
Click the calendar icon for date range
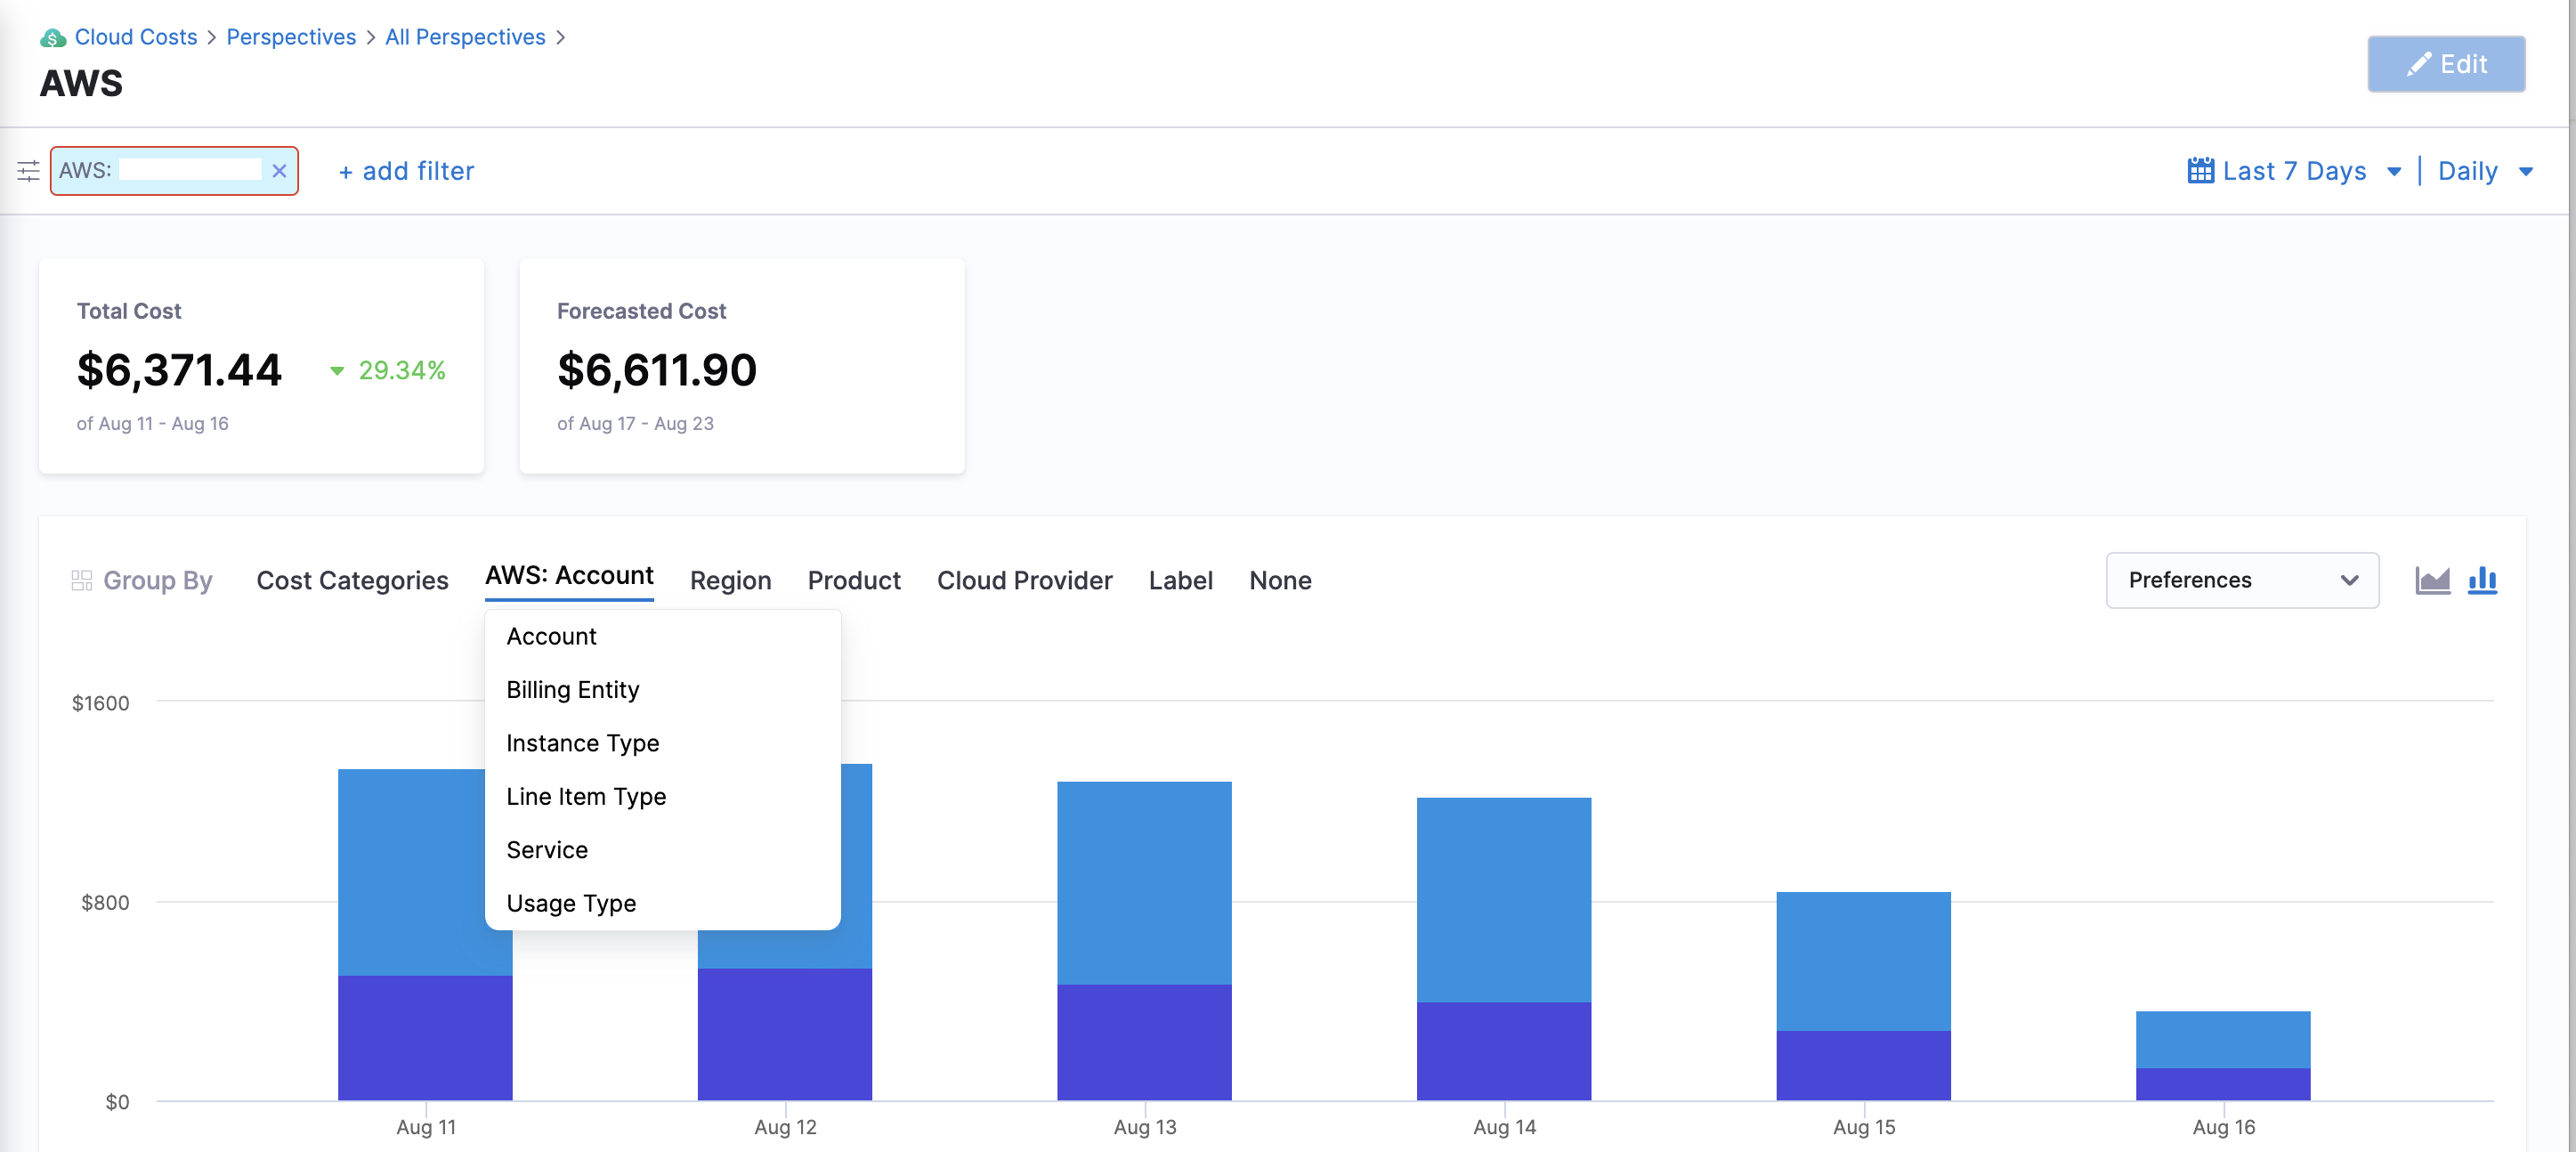point(2200,171)
